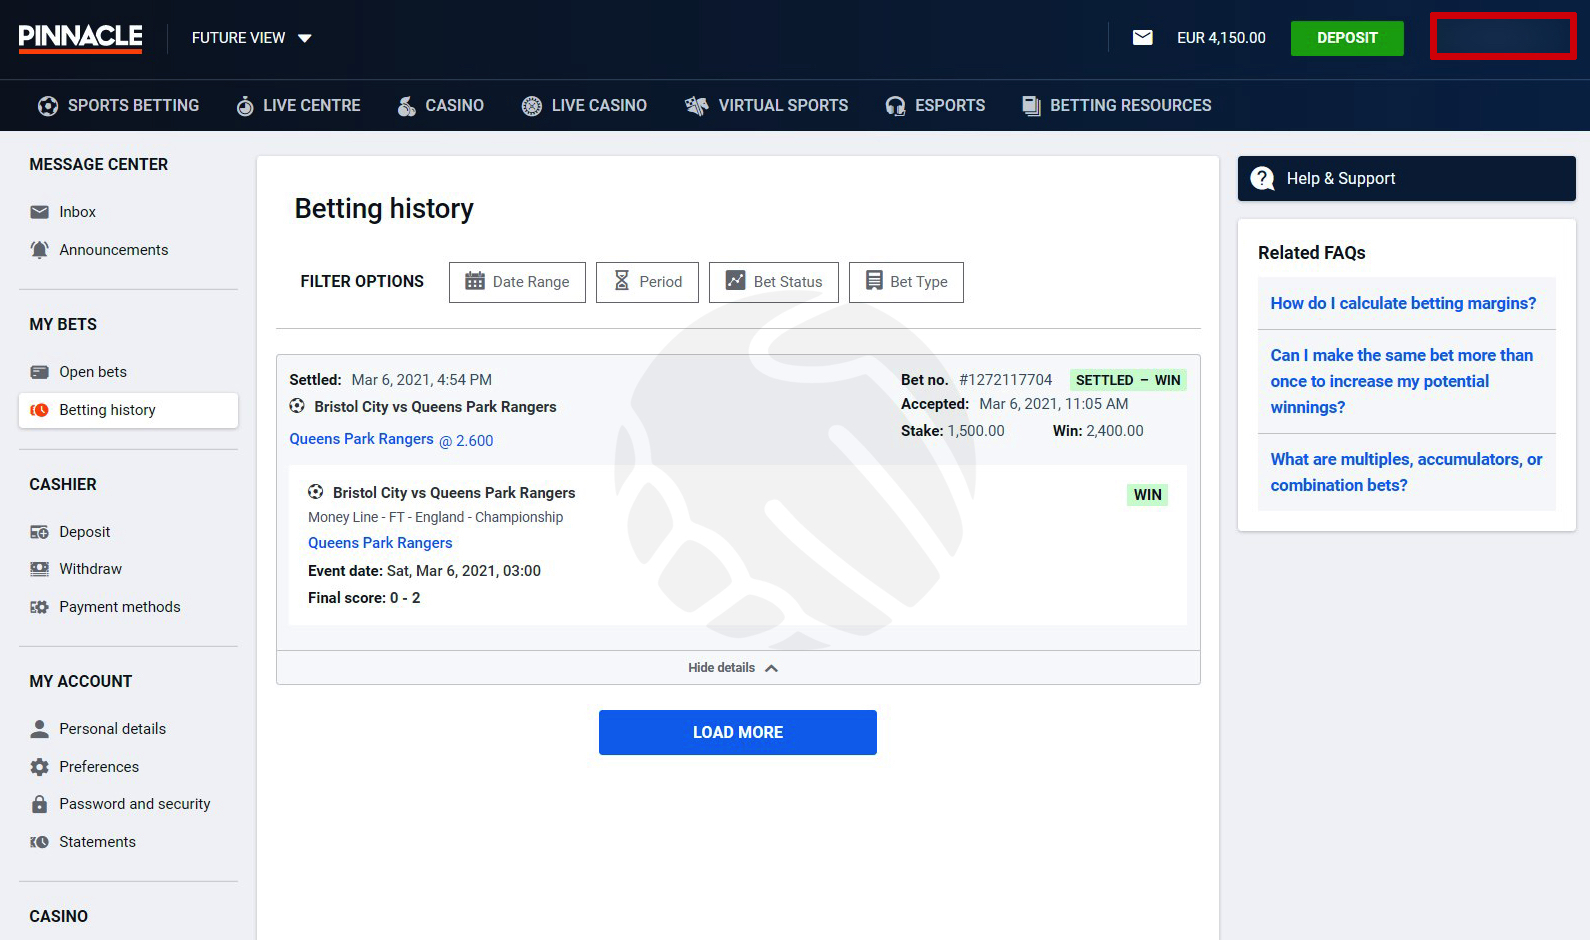
Task: Open the Casino section in the top nav
Action: (440, 105)
